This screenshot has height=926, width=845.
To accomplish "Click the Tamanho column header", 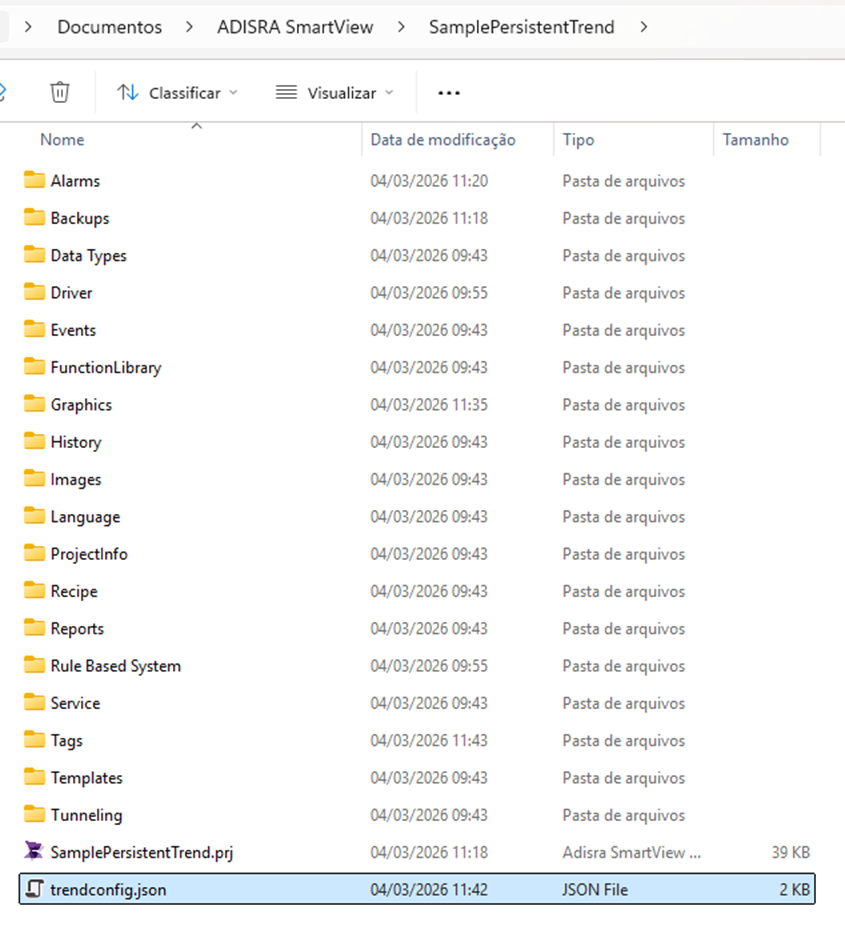I will coord(755,140).
